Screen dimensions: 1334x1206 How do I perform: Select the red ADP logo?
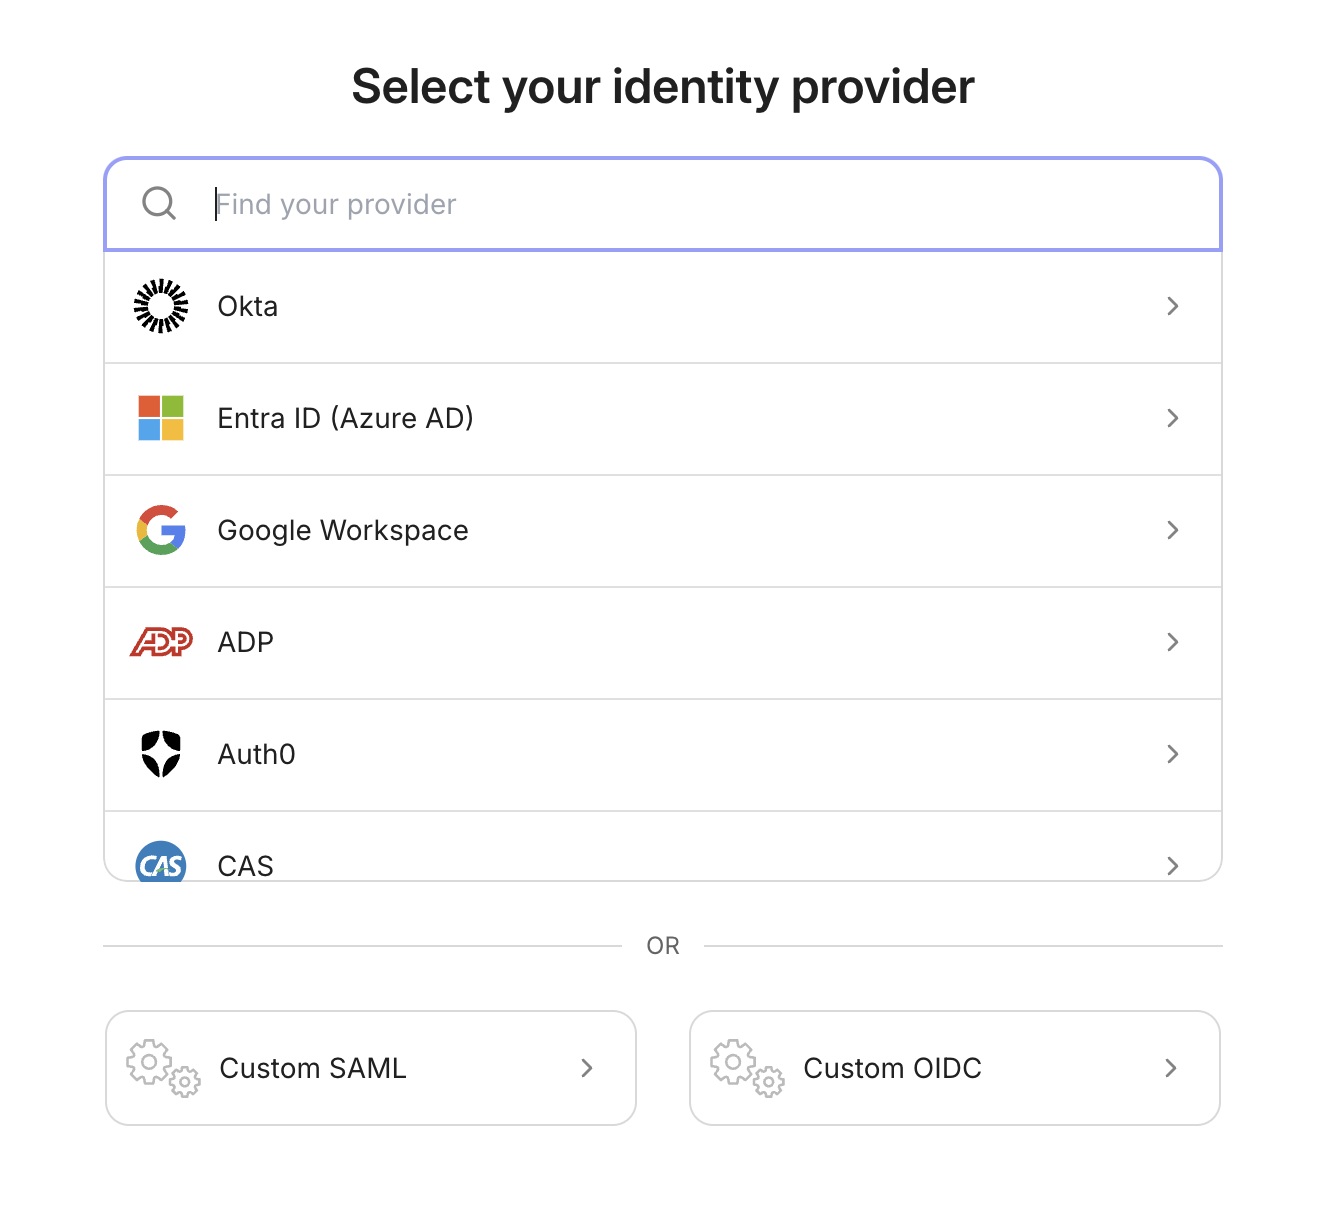(x=160, y=642)
